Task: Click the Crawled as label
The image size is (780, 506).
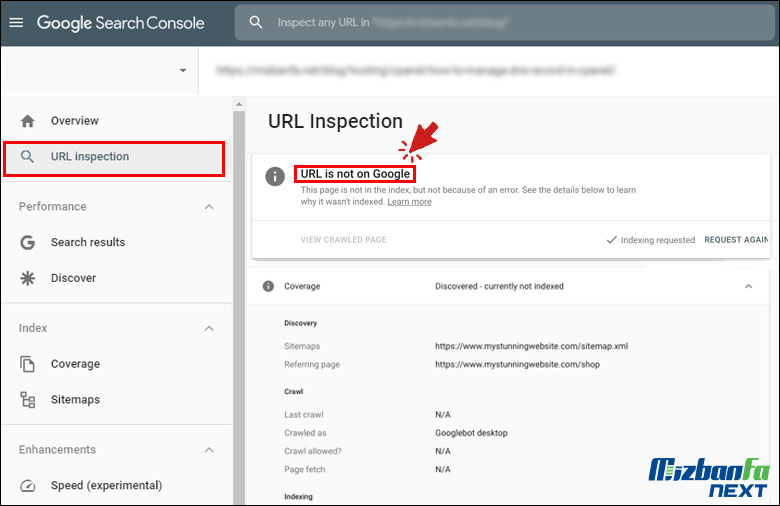Action: 305,433
